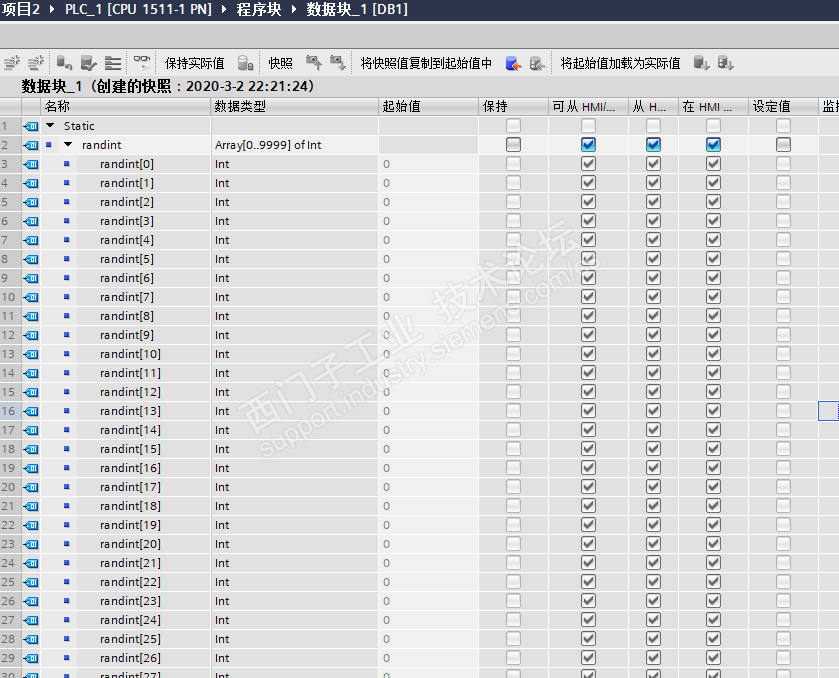Click the expand all rows toolbar icon
Image resolution: width=839 pixels, height=678 pixels.
click(x=113, y=63)
